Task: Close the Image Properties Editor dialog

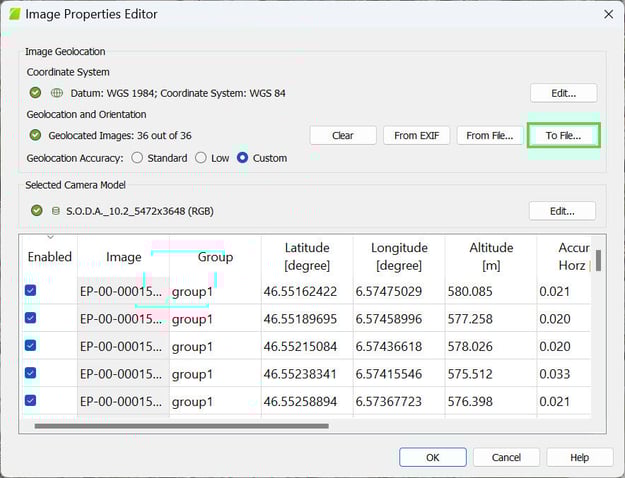Action: pyautogui.click(x=608, y=14)
